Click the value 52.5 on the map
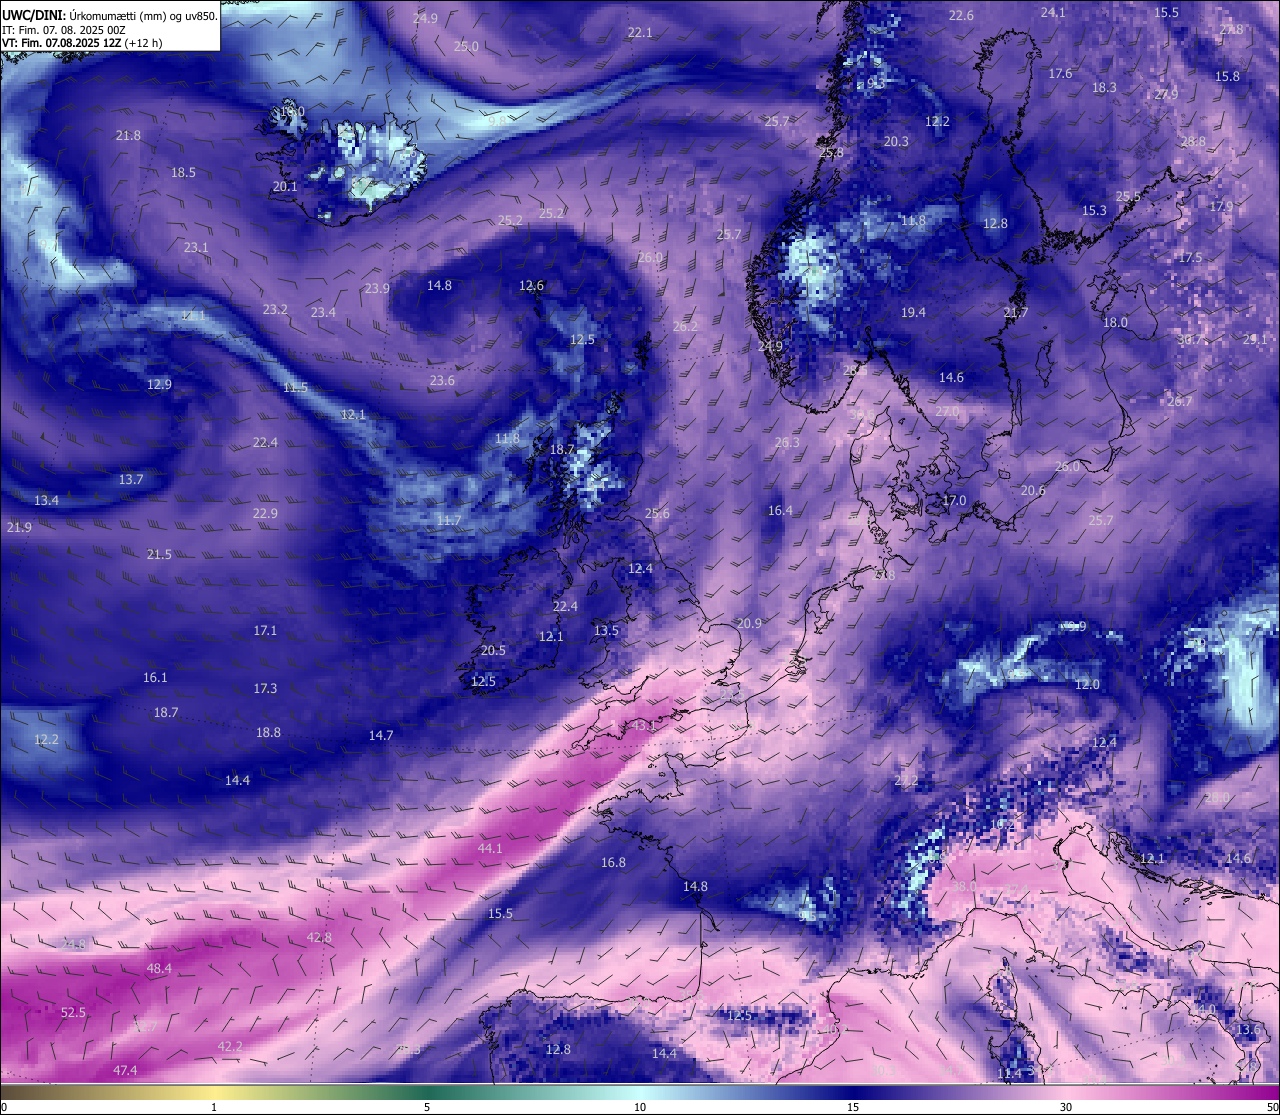Image resolution: width=1280 pixels, height=1115 pixels. click(x=73, y=1013)
